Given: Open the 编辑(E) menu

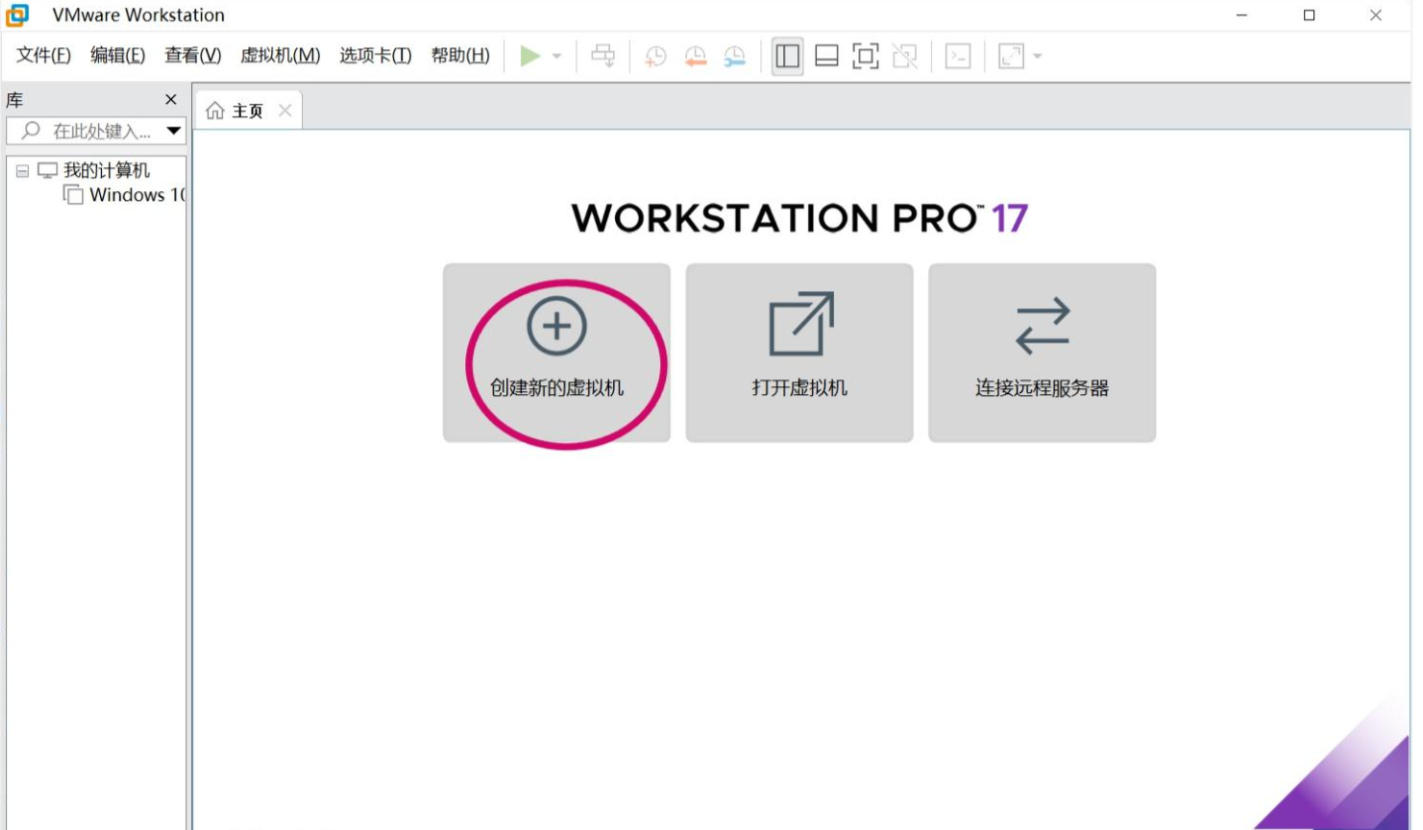Looking at the screenshot, I should (118, 56).
